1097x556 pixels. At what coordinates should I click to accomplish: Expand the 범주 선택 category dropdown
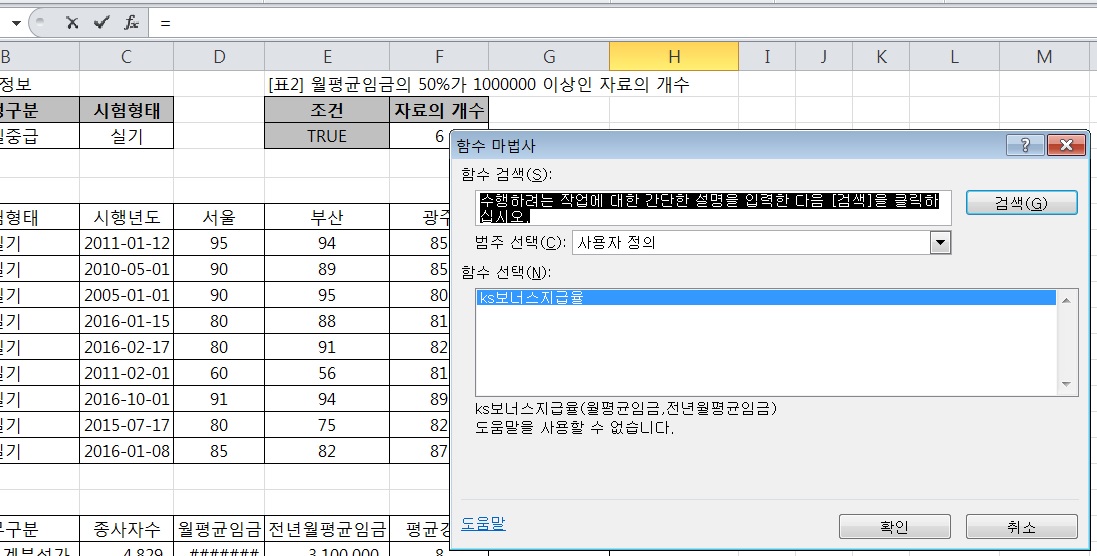pyautogui.click(x=939, y=242)
